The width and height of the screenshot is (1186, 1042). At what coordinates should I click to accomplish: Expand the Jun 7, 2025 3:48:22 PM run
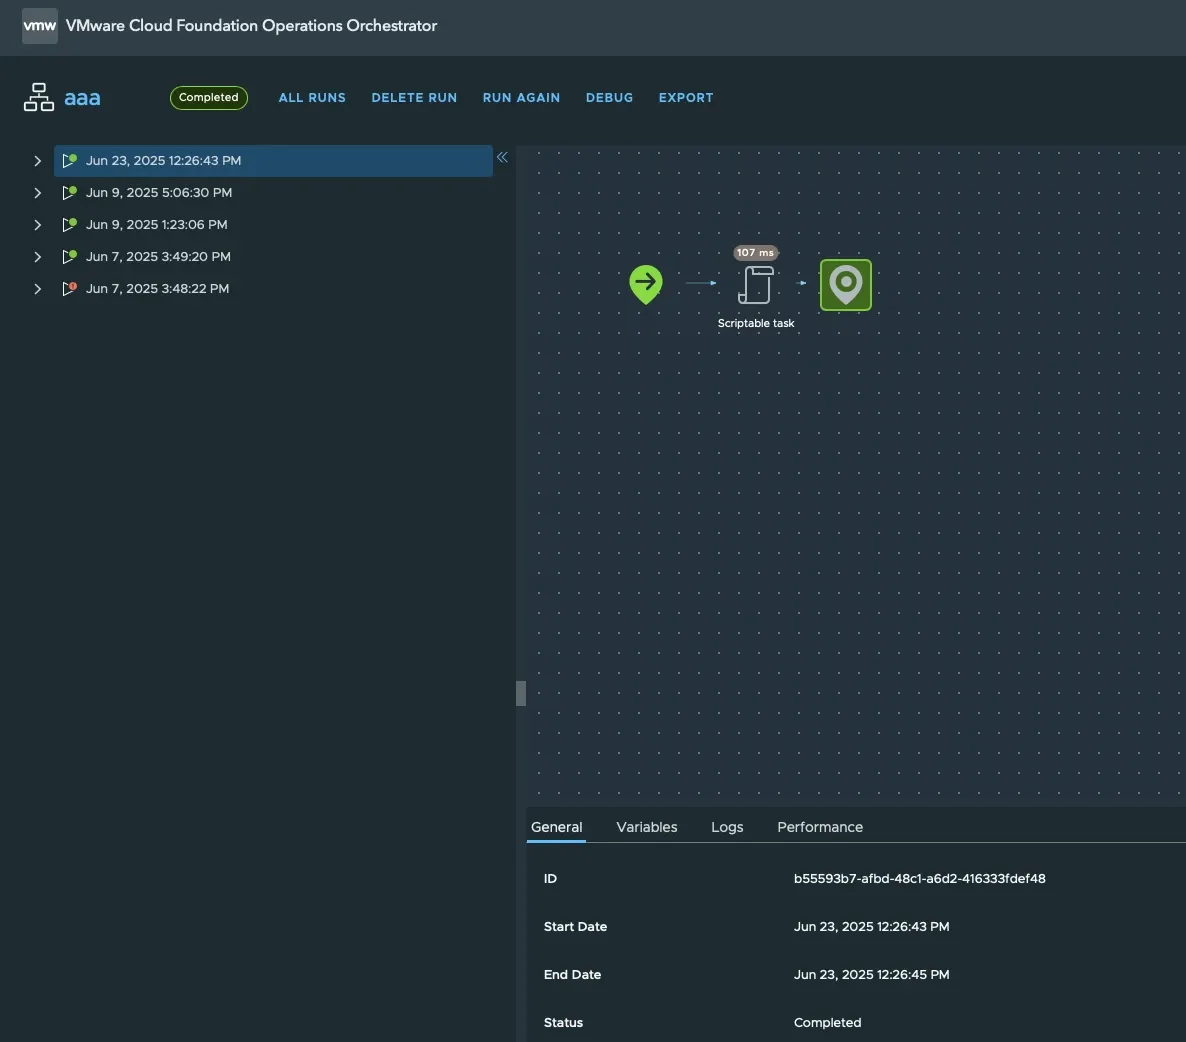tap(37, 289)
